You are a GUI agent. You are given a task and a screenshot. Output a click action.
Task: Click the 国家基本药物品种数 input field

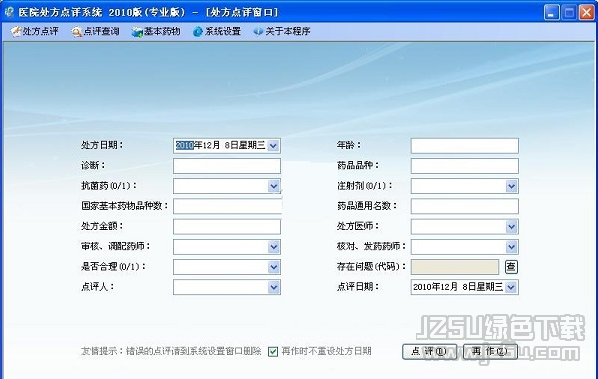pos(227,207)
